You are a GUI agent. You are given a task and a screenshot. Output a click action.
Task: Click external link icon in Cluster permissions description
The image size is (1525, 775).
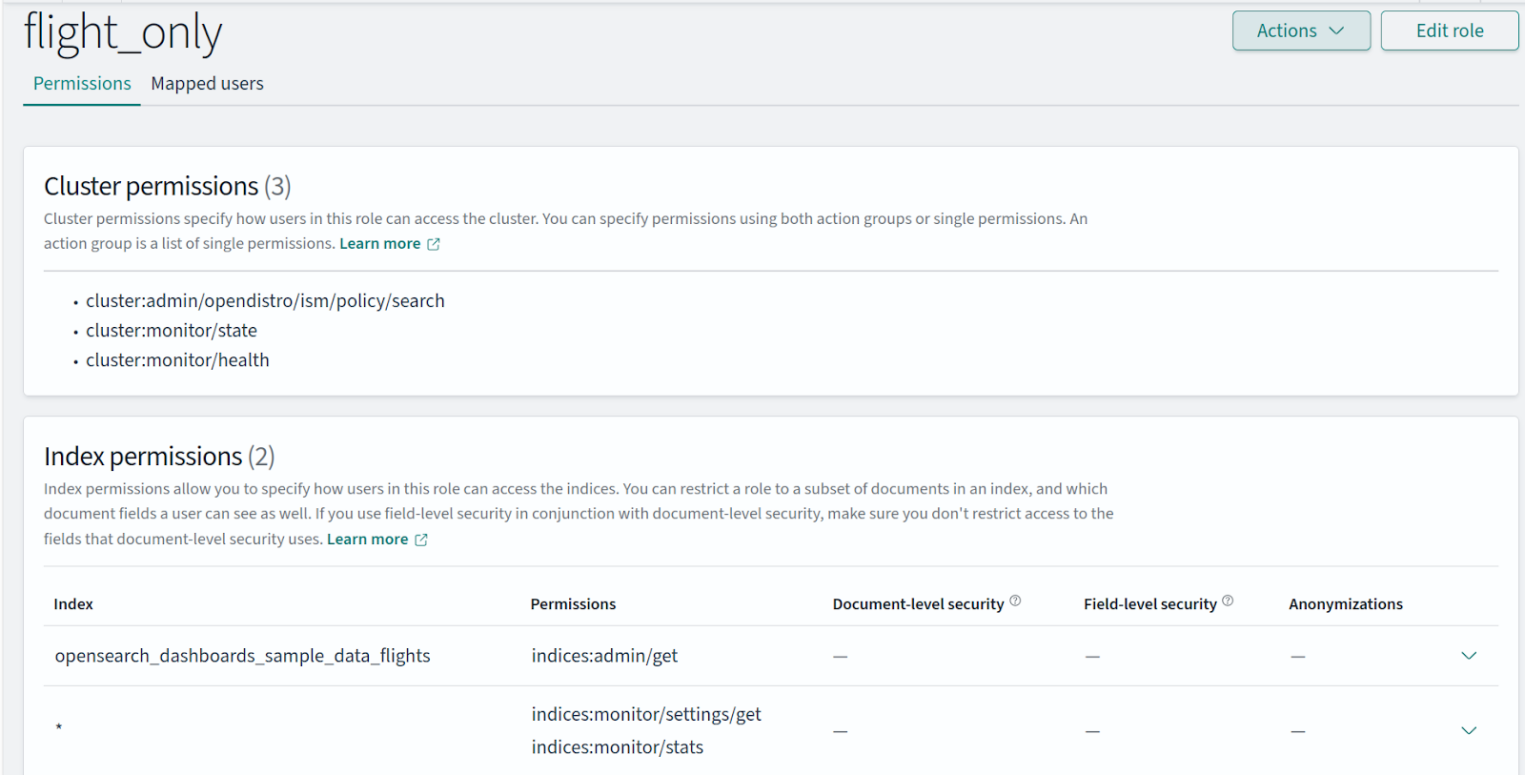click(x=433, y=244)
